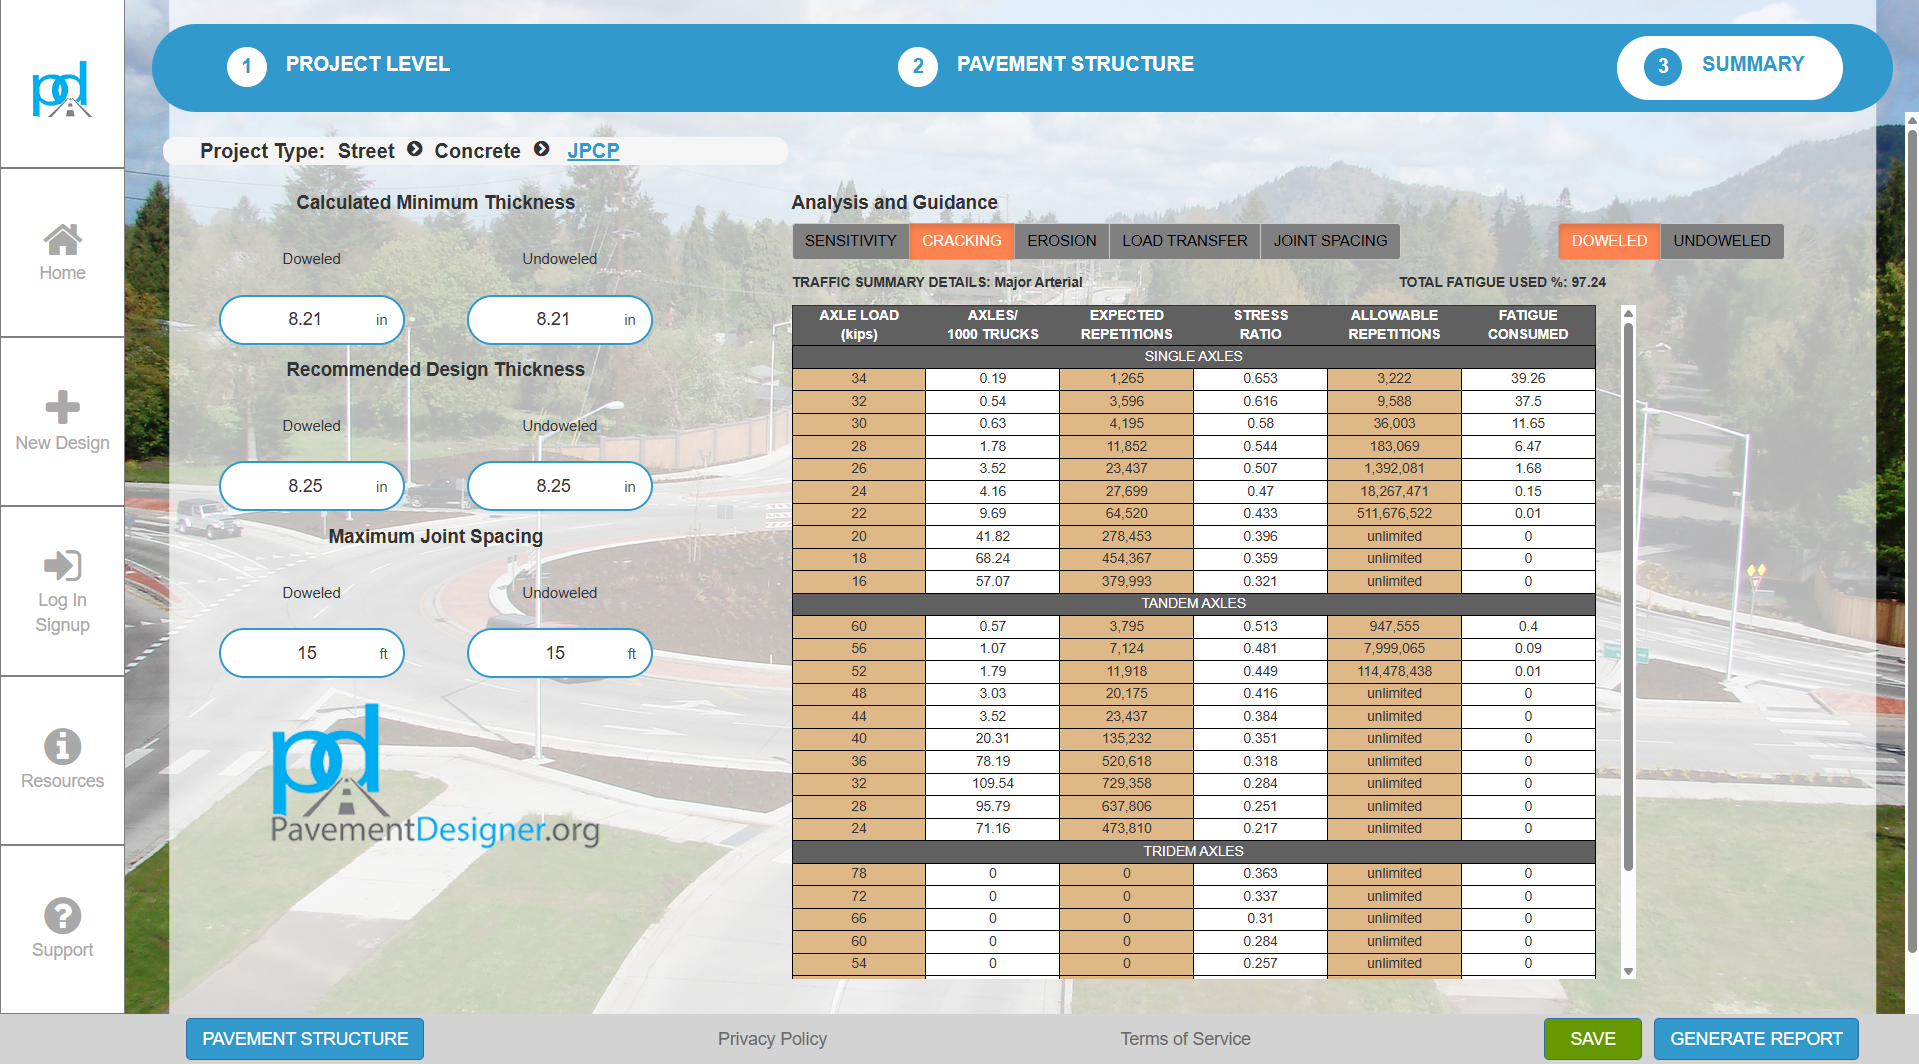Open the Resources info icon
Image resolution: width=1919 pixels, height=1064 pixels.
[62, 747]
